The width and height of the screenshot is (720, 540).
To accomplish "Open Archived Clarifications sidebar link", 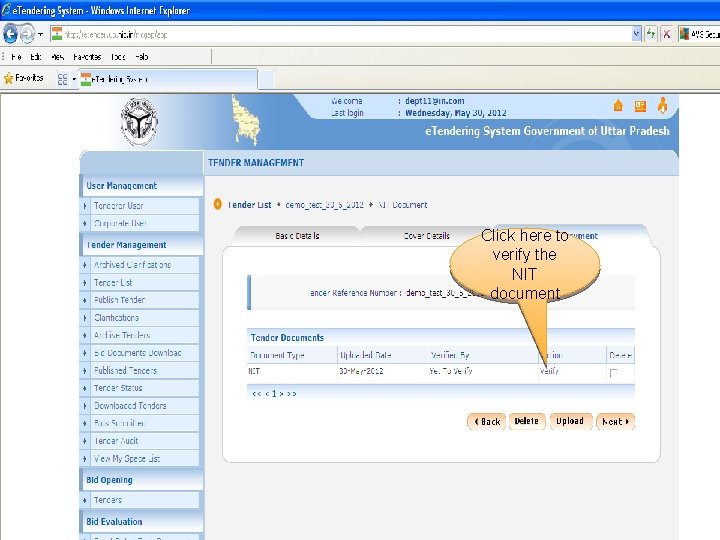I will [132, 265].
